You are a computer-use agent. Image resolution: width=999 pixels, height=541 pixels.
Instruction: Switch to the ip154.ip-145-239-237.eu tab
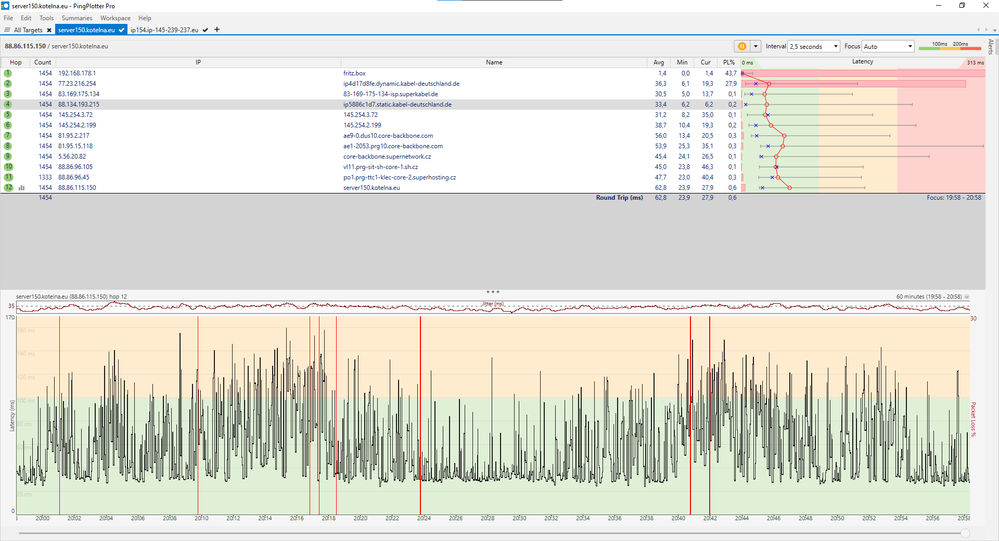coord(164,29)
